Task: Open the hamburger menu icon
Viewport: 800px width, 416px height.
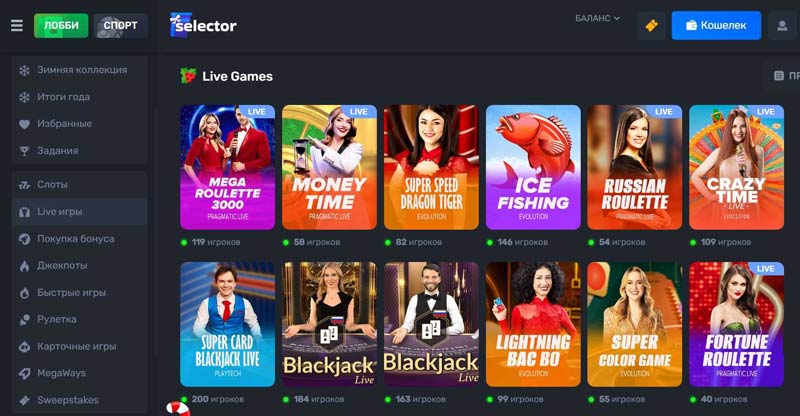Action: [x=17, y=25]
